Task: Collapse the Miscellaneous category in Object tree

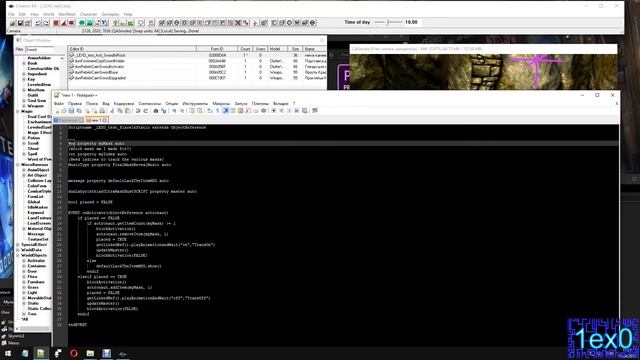Action: [18, 164]
